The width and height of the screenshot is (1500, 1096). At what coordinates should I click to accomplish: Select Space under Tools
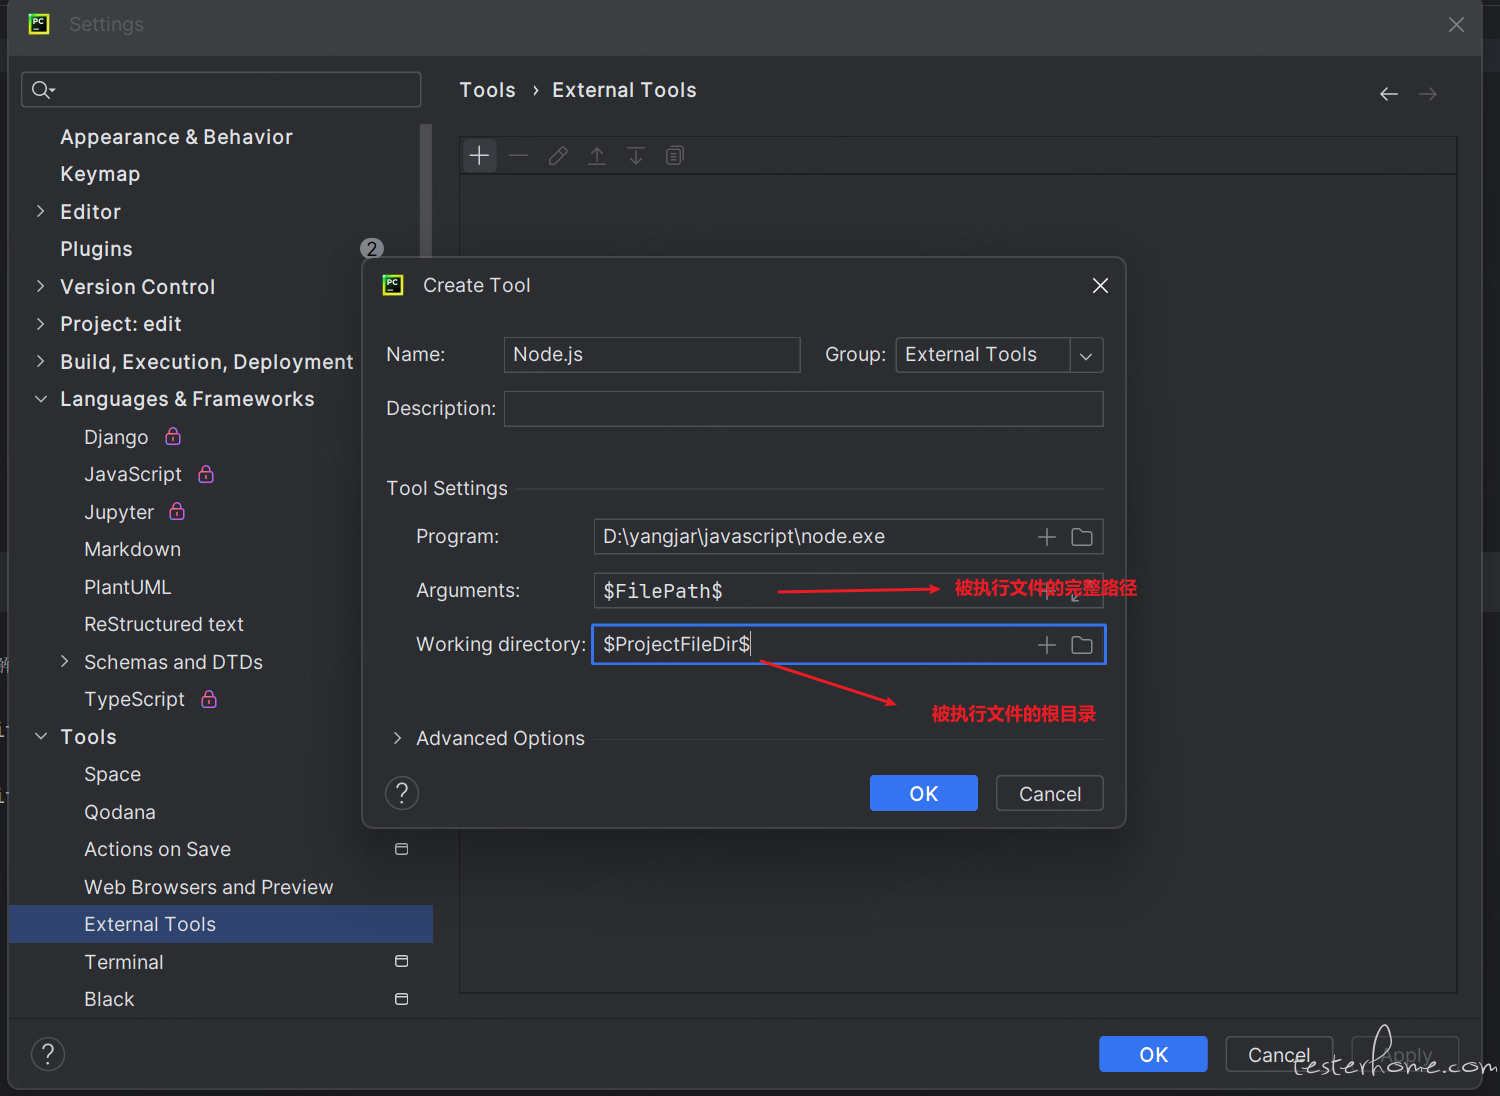[x=112, y=774]
